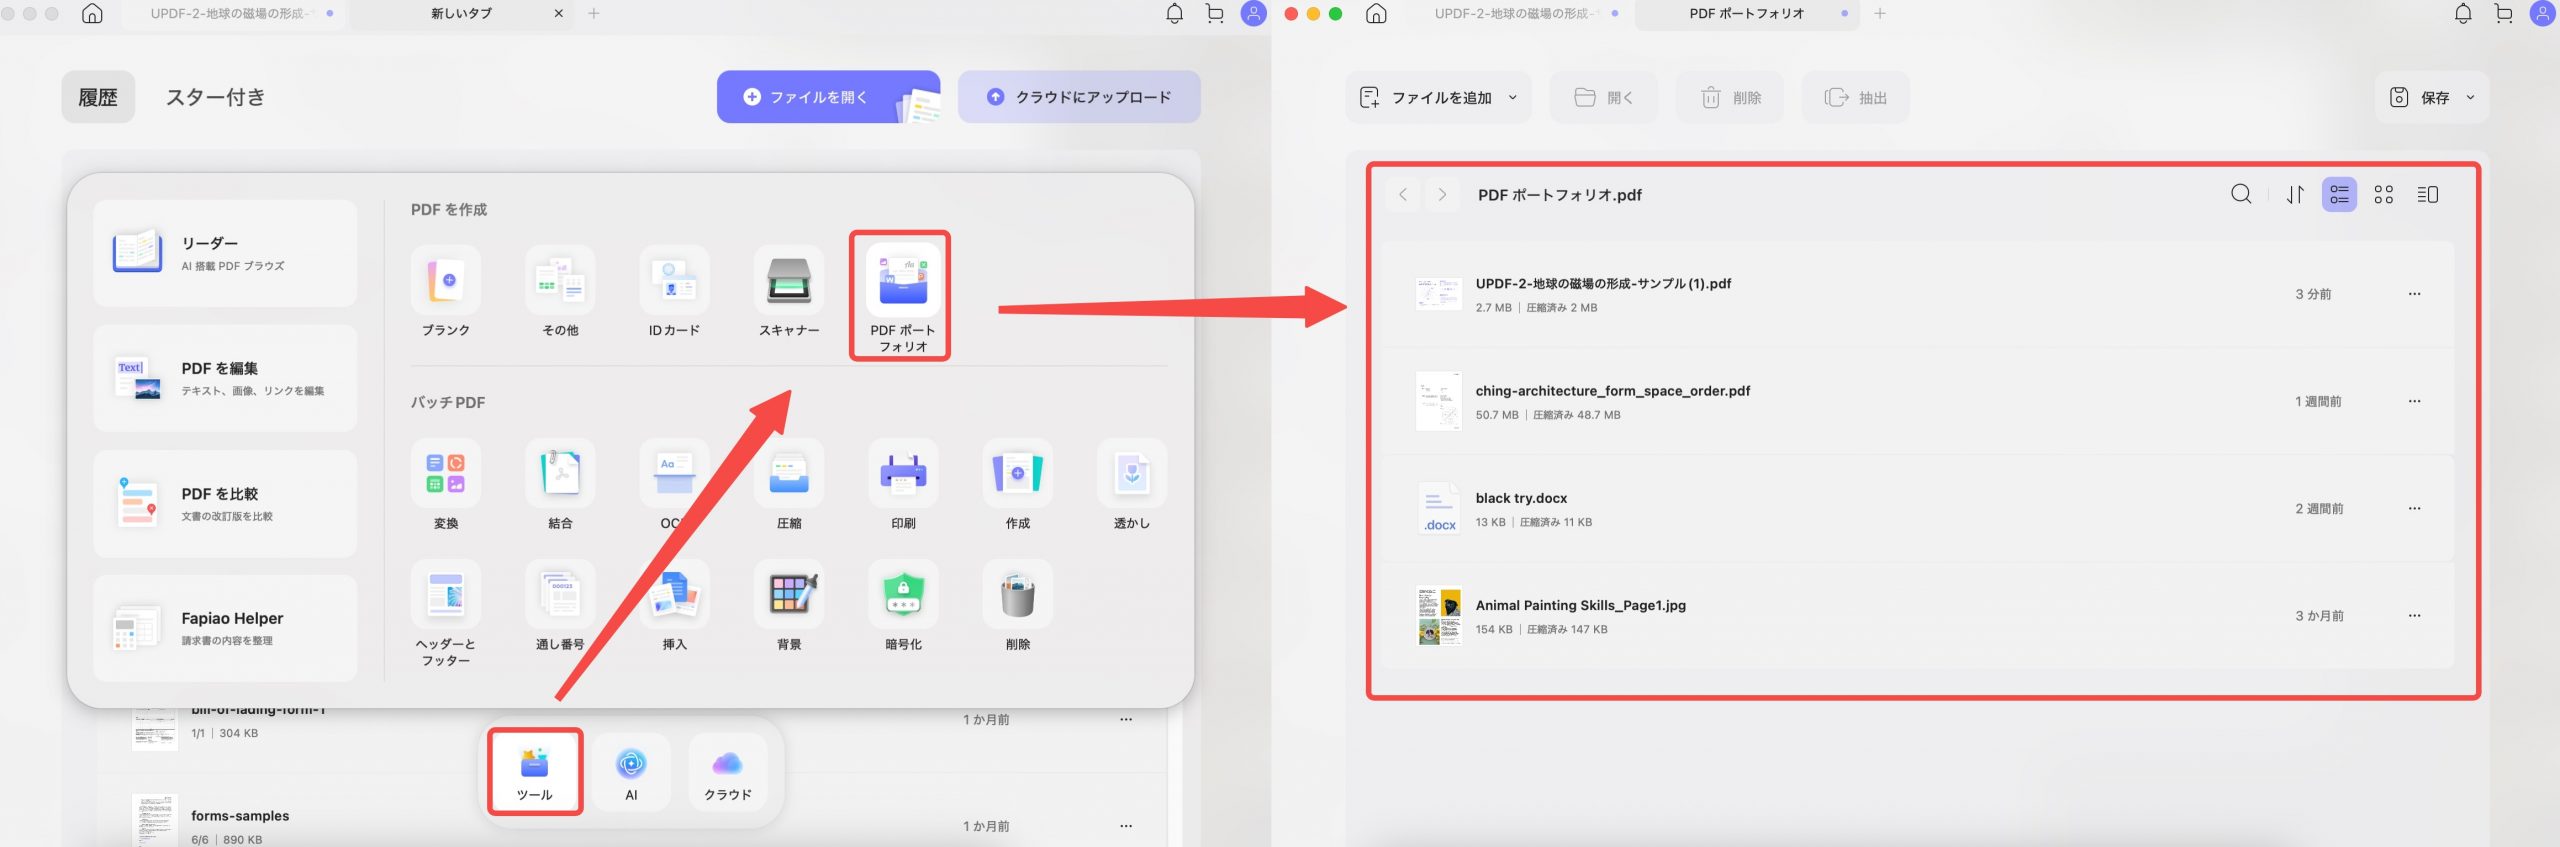Viewport: 2560px width, 847px height.
Task: Open the ヘッダーとフッター batch tool
Action: tap(446, 594)
